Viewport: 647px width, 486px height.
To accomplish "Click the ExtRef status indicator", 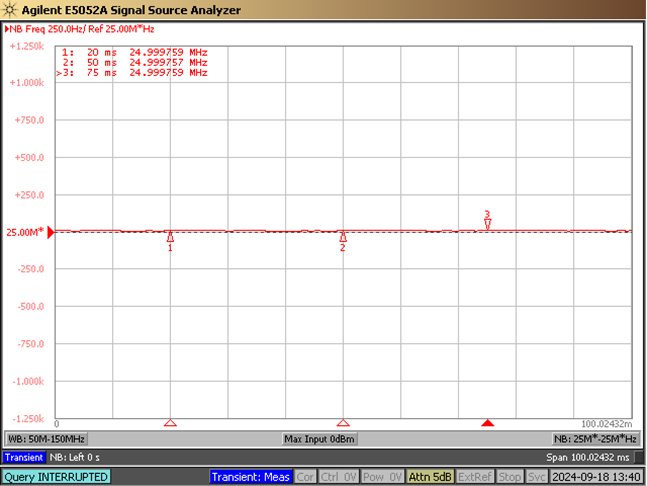I will click(475, 477).
